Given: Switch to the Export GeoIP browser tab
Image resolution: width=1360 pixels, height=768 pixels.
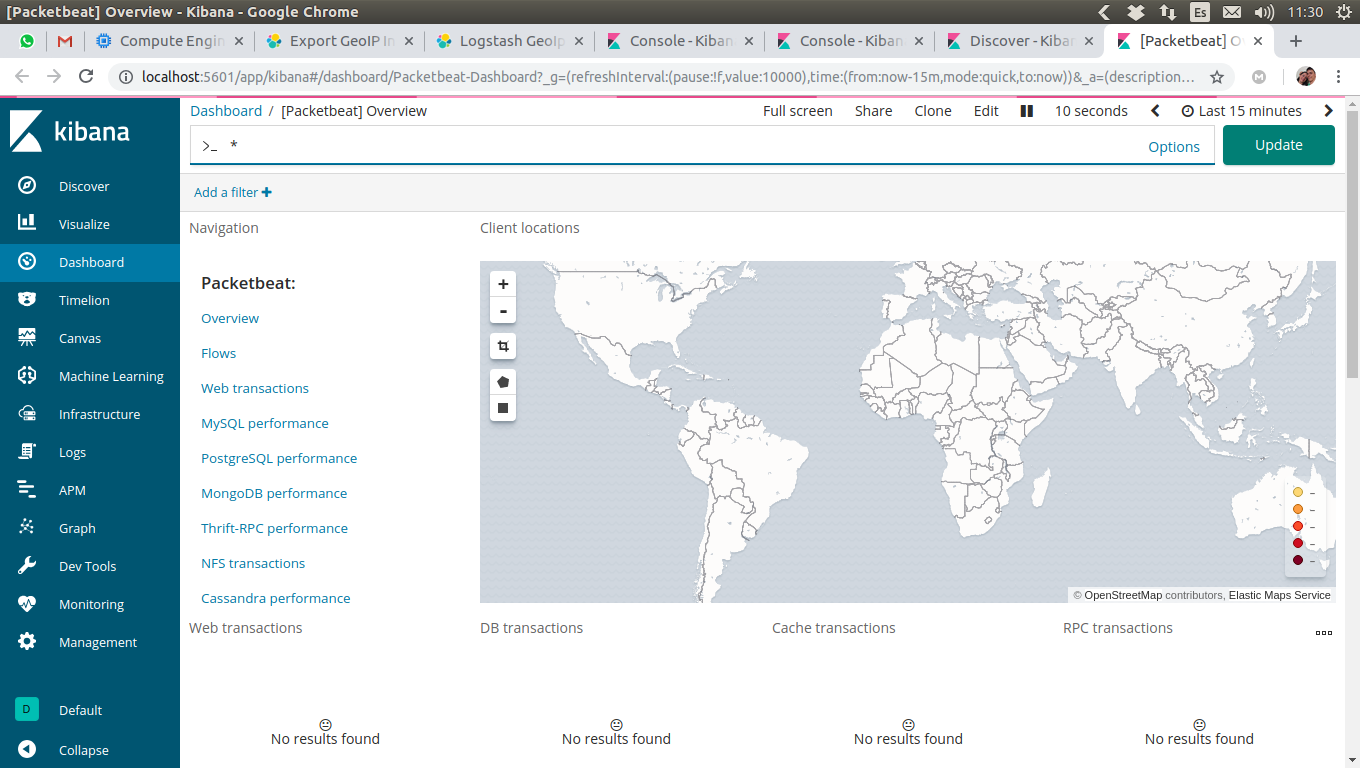Looking at the screenshot, I should [x=340, y=41].
